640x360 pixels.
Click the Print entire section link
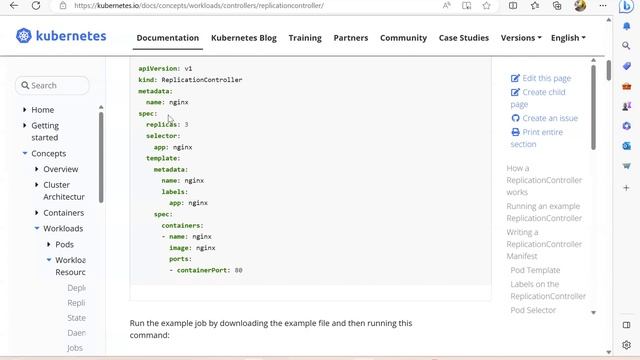pyautogui.click(x=537, y=138)
